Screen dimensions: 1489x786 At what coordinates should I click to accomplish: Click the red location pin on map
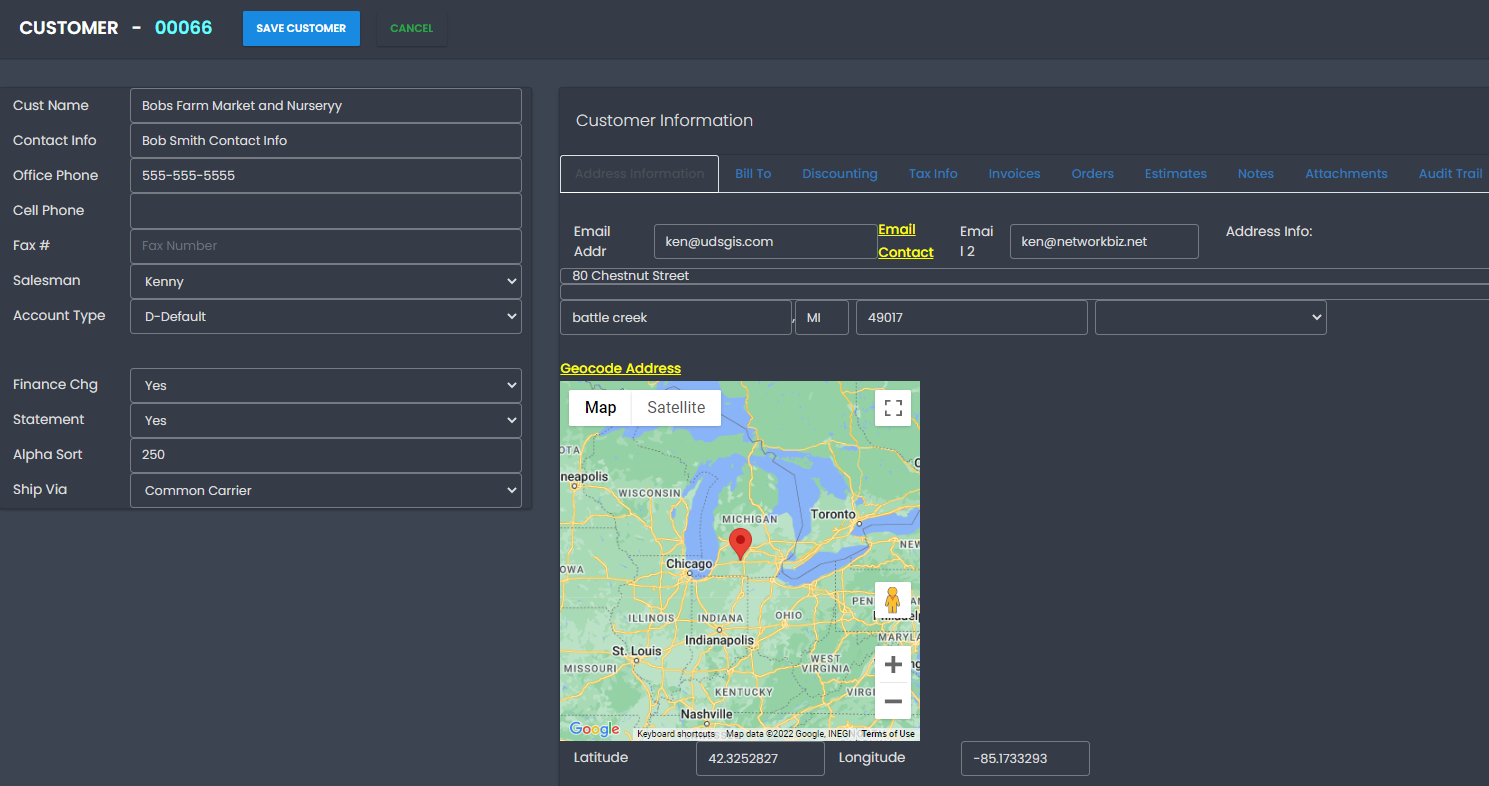pyautogui.click(x=740, y=544)
